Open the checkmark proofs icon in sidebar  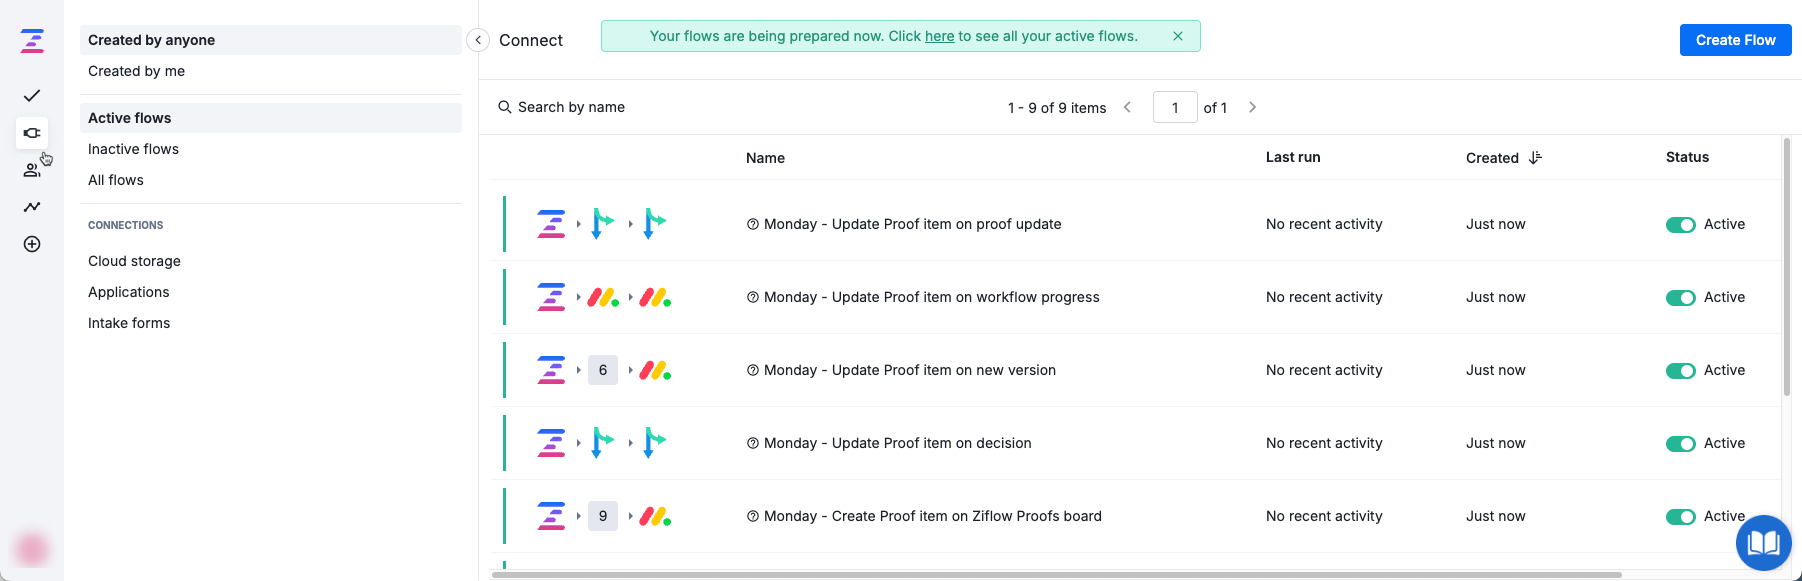(32, 96)
